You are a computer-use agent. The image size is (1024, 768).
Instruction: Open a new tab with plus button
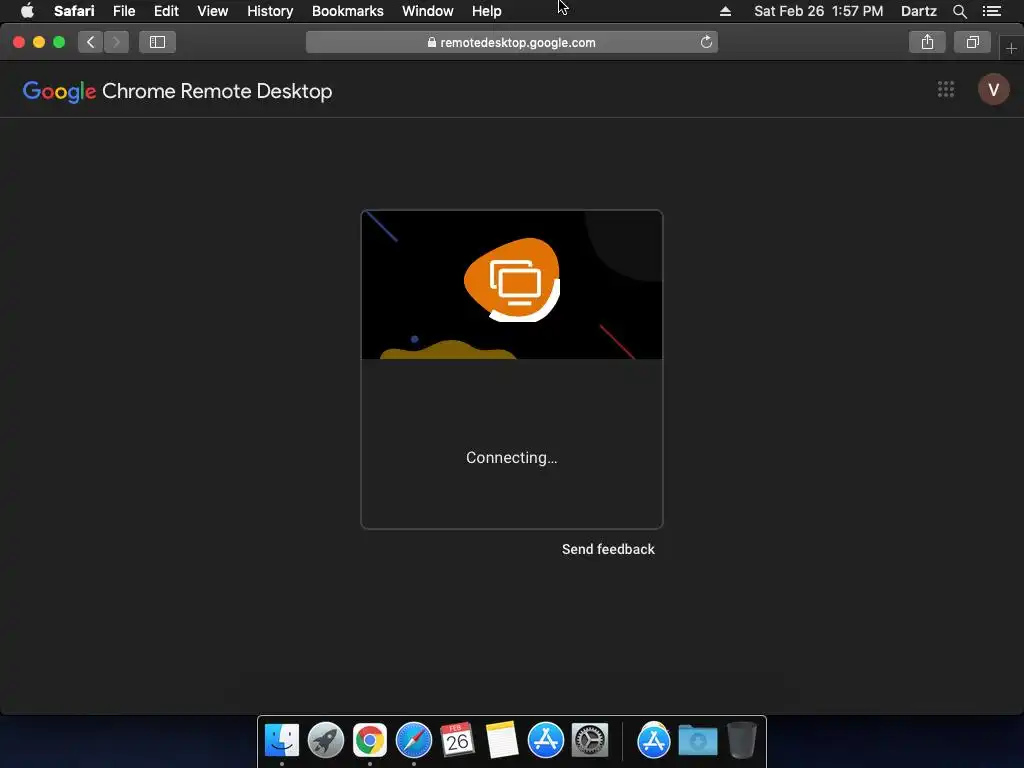[x=1011, y=48]
